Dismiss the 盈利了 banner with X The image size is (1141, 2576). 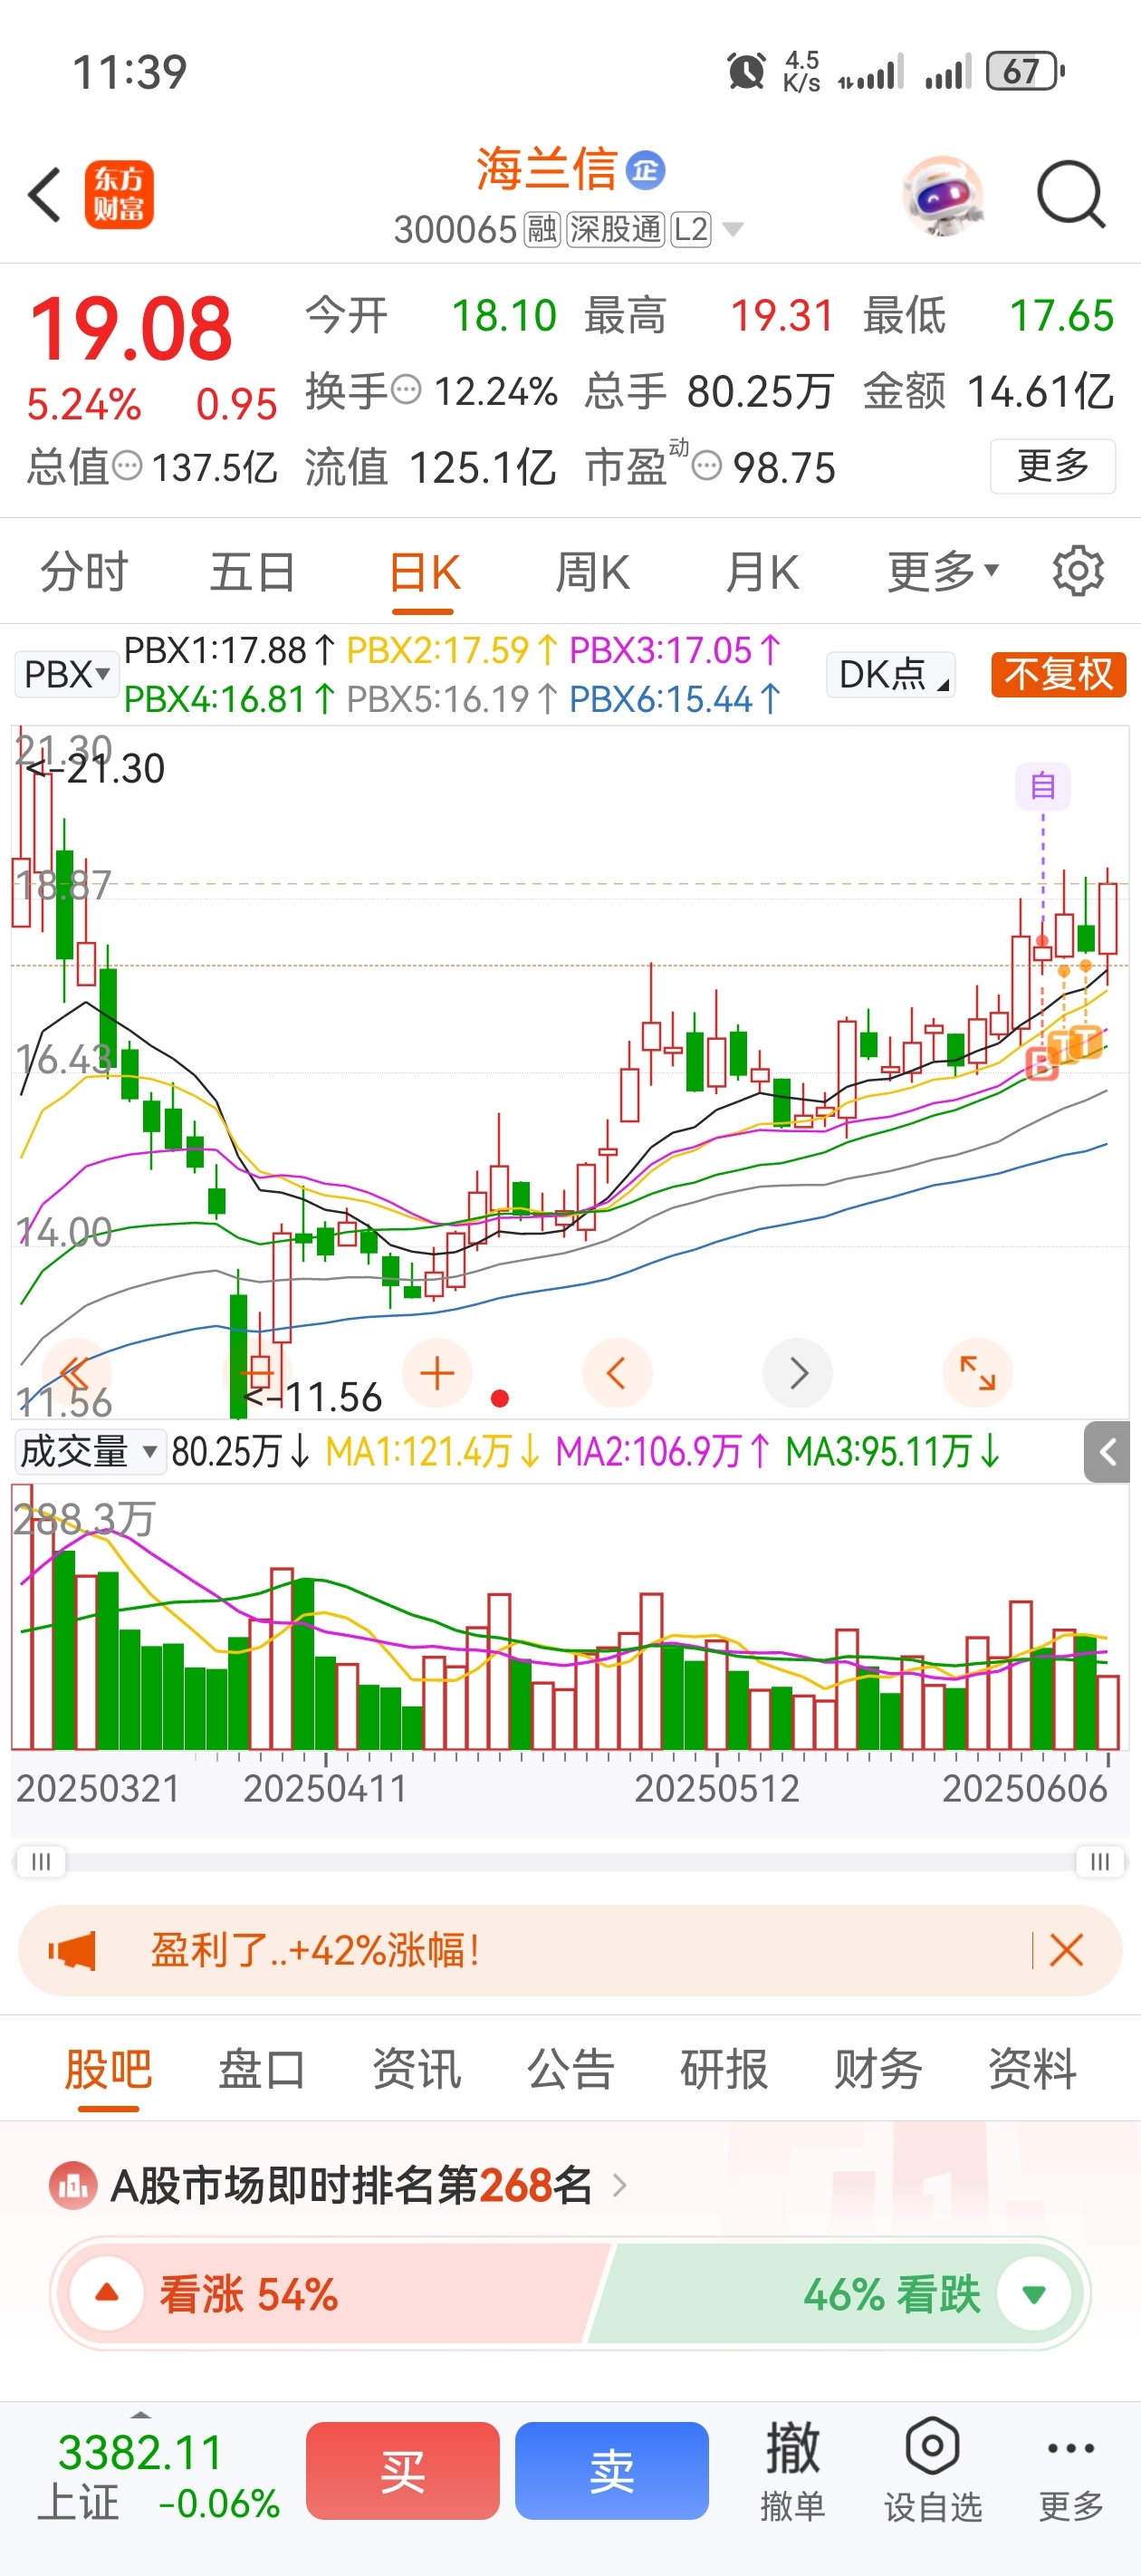click(x=1066, y=1950)
